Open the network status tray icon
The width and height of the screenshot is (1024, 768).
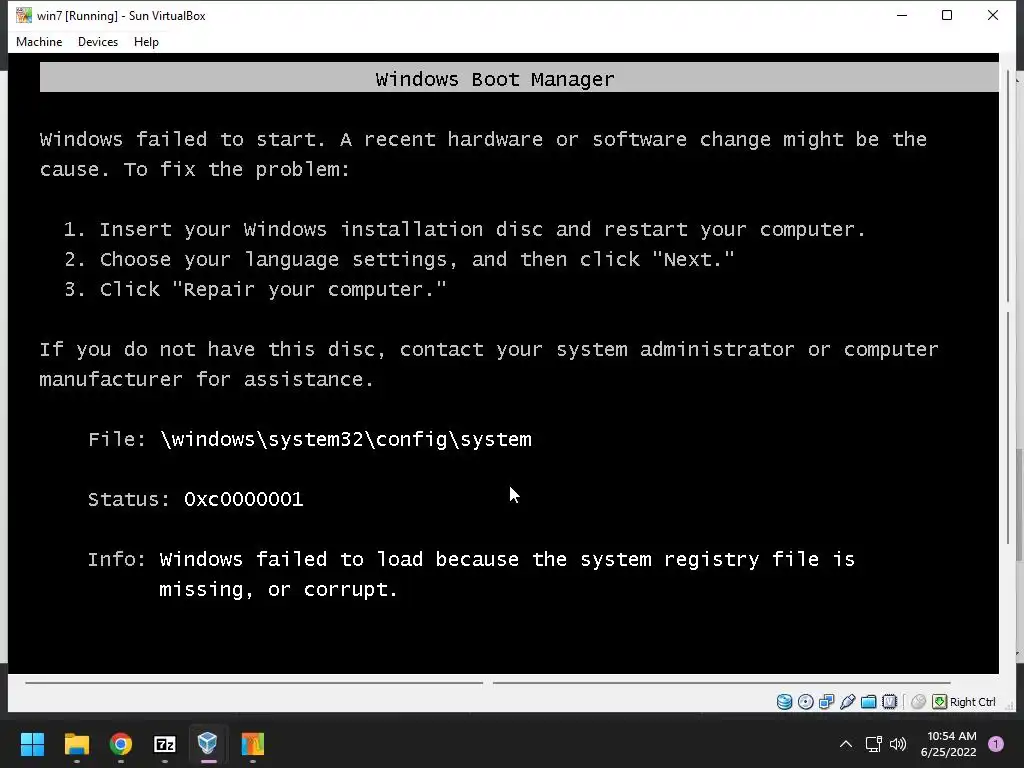[x=873, y=744]
